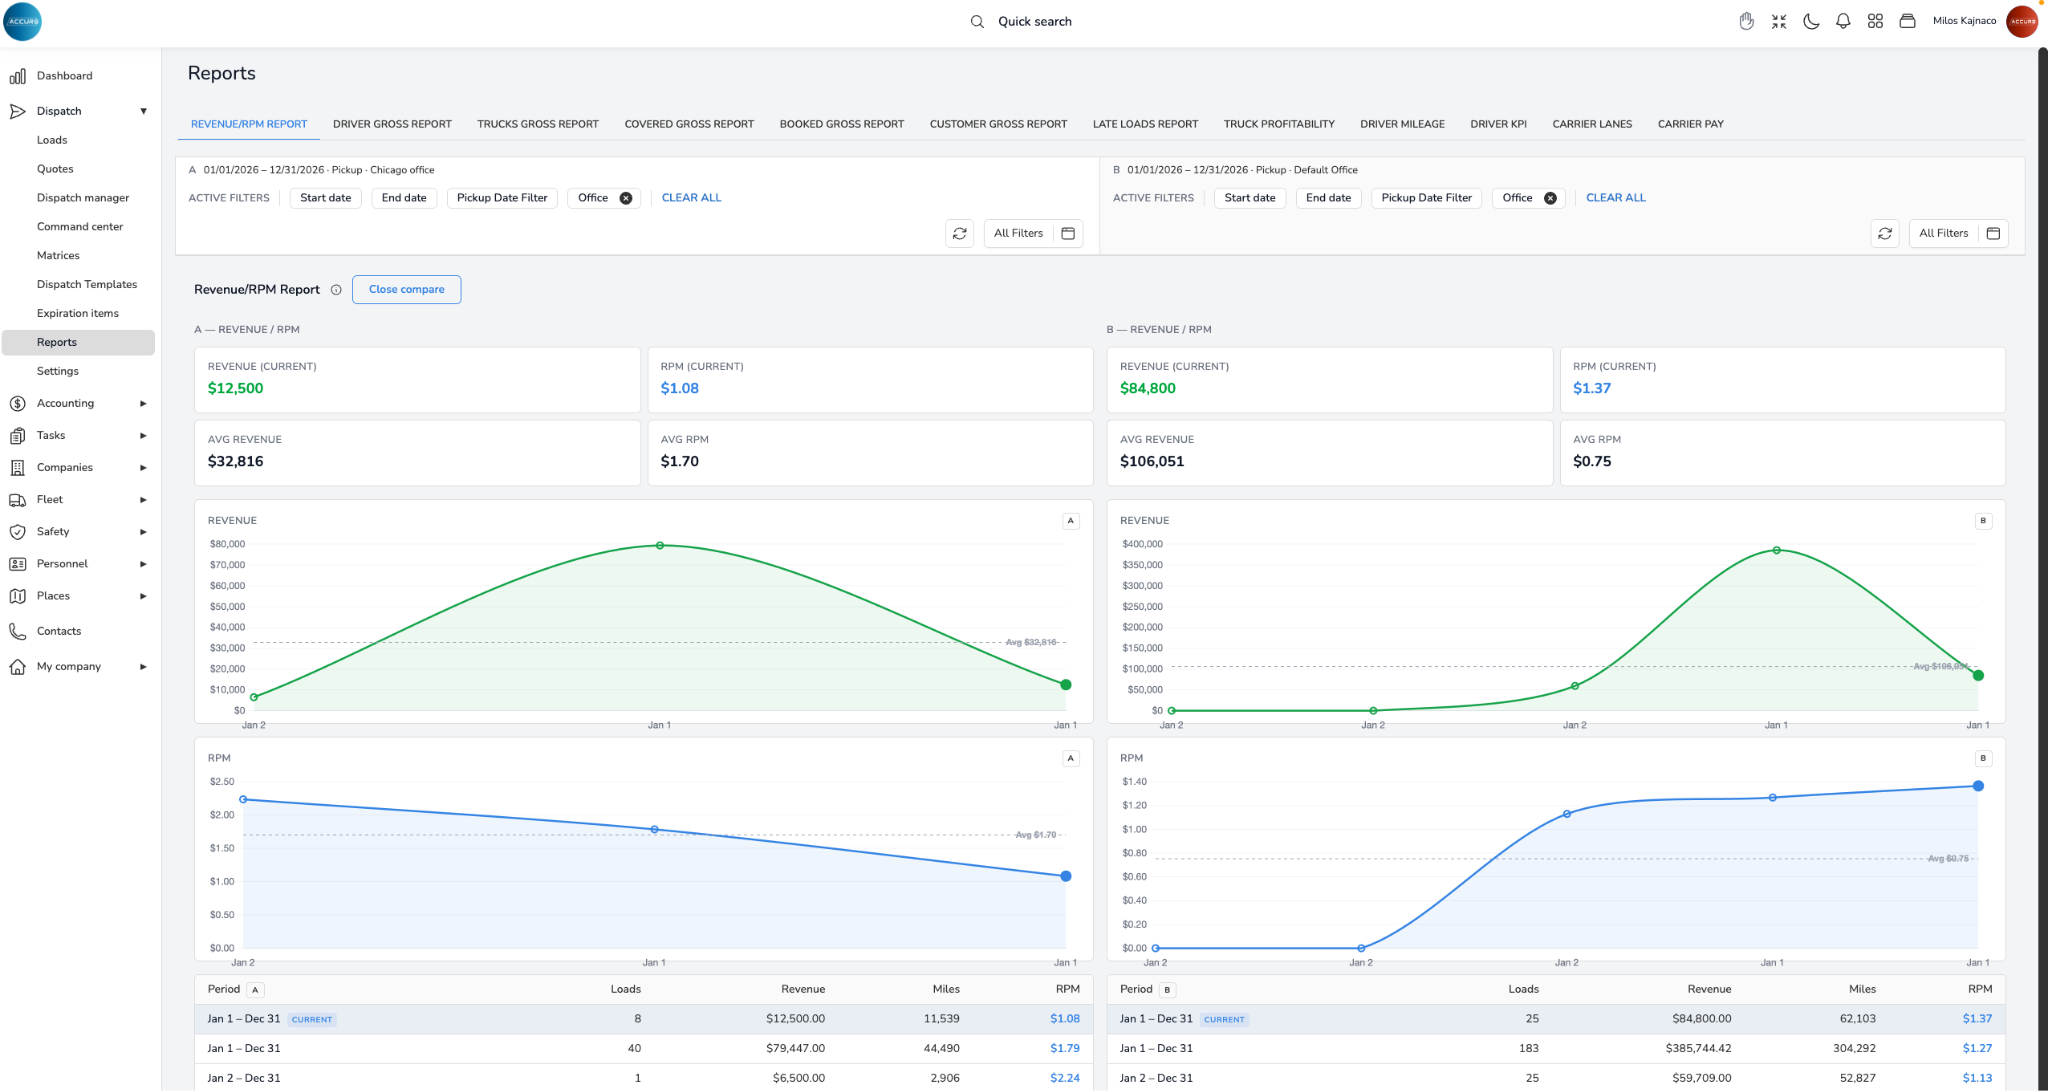
Task: Open the apps grid icon
Action: [x=1875, y=21]
